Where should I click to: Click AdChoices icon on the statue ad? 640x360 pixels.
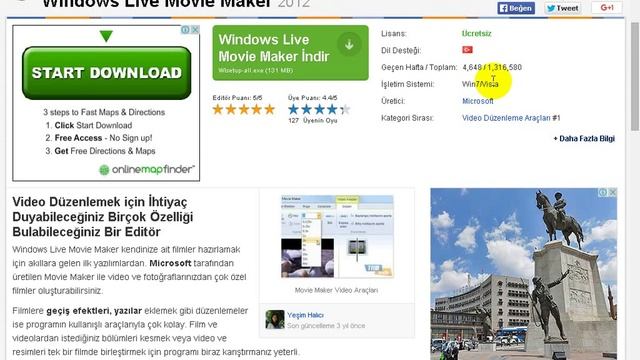point(603,192)
